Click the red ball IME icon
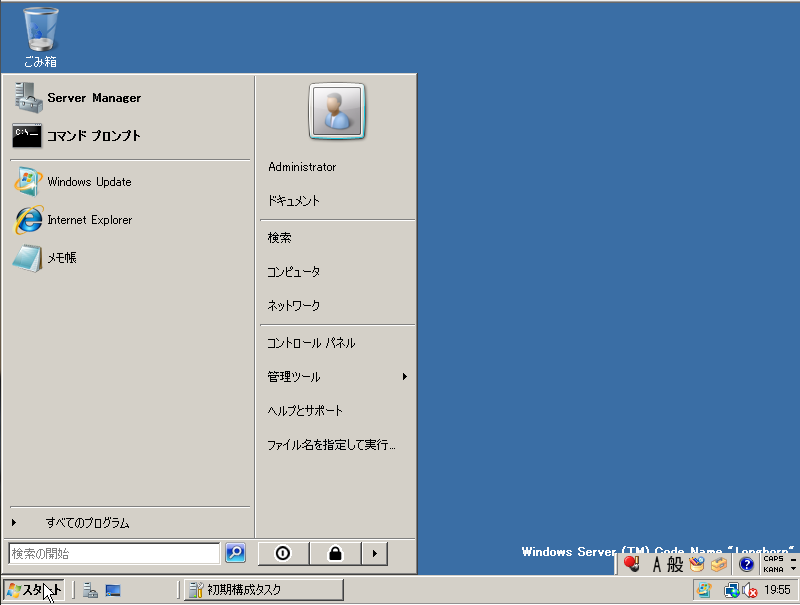Screen dimensions: 800x605 pyautogui.click(x=632, y=564)
